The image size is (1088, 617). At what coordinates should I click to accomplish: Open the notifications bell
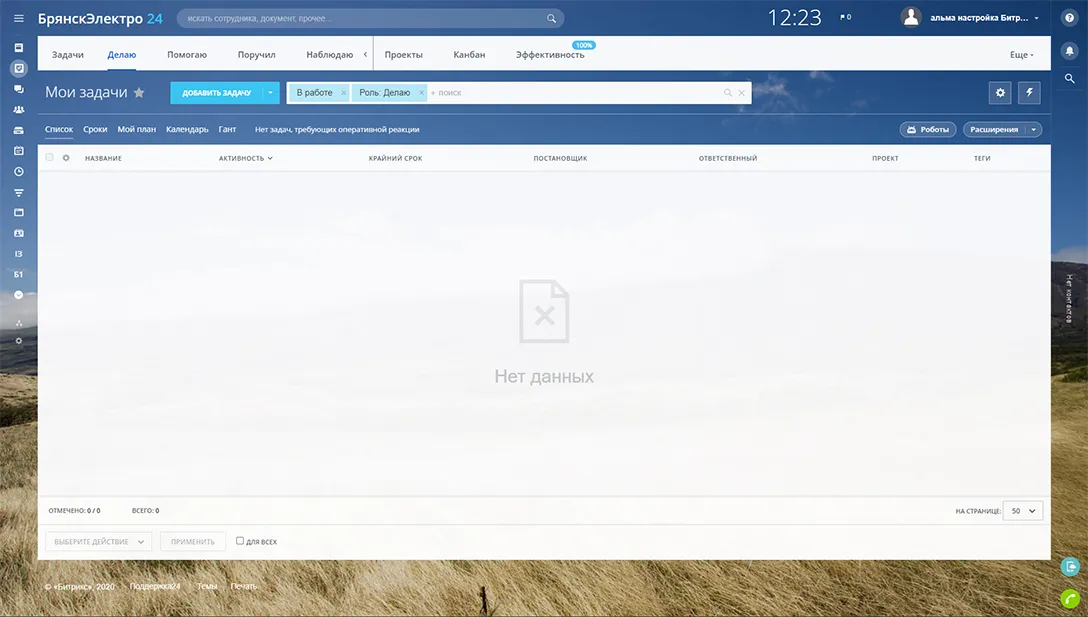[1069, 51]
